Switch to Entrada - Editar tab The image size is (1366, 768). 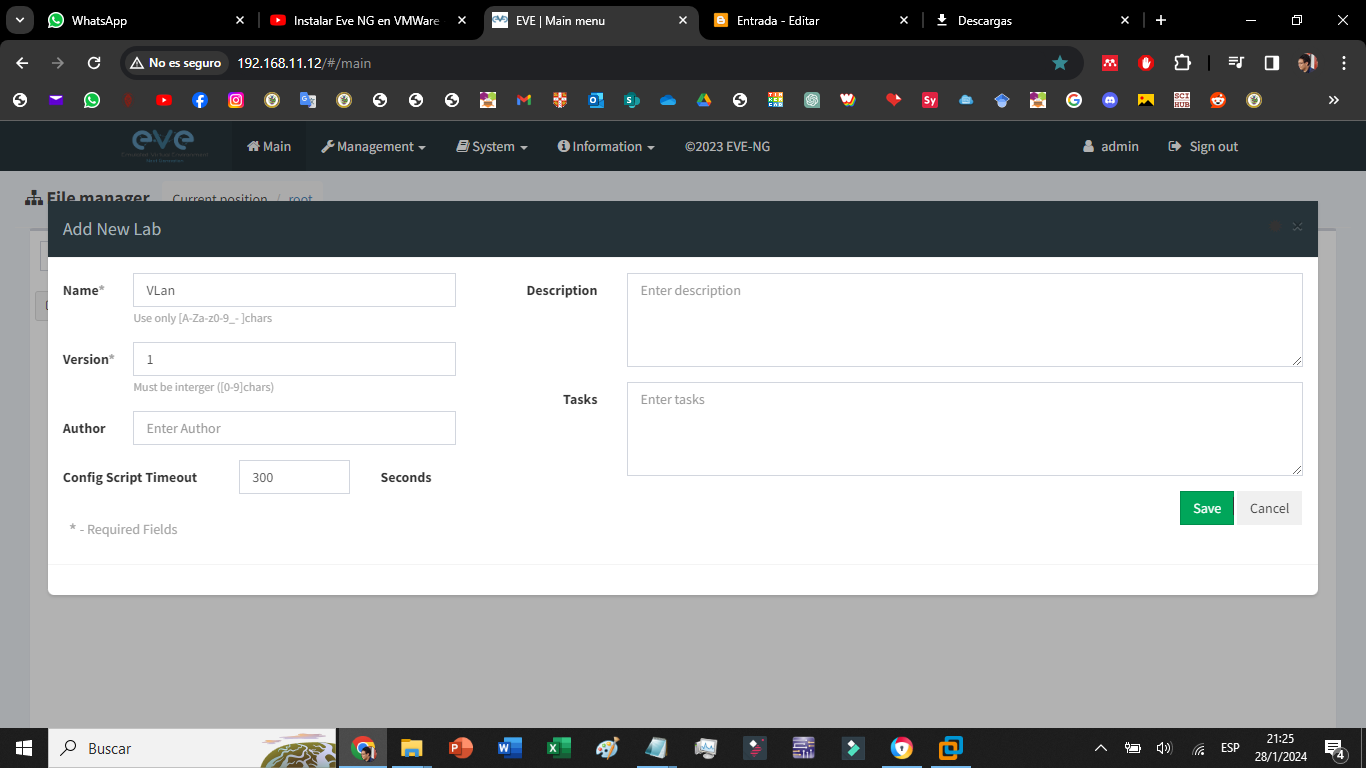click(812, 20)
